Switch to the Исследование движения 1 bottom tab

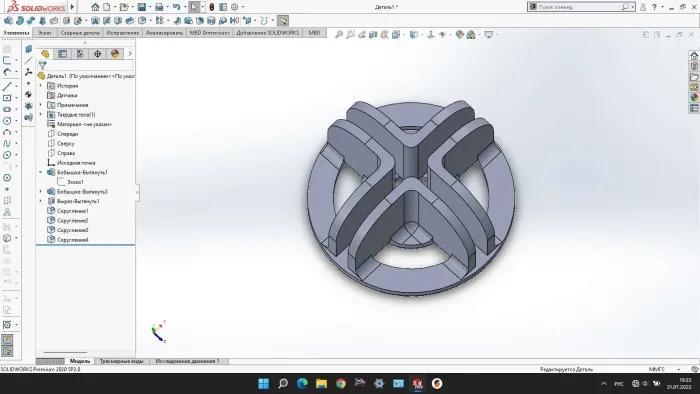pyautogui.click(x=188, y=361)
